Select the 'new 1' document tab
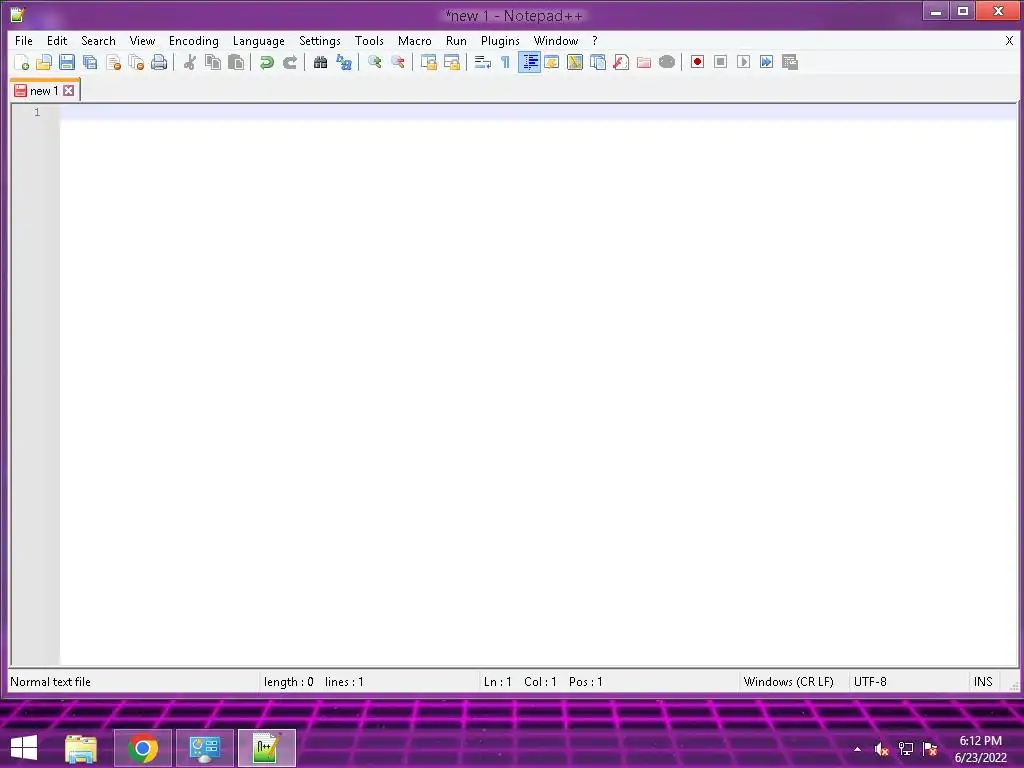The width and height of the screenshot is (1024, 768). click(44, 91)
